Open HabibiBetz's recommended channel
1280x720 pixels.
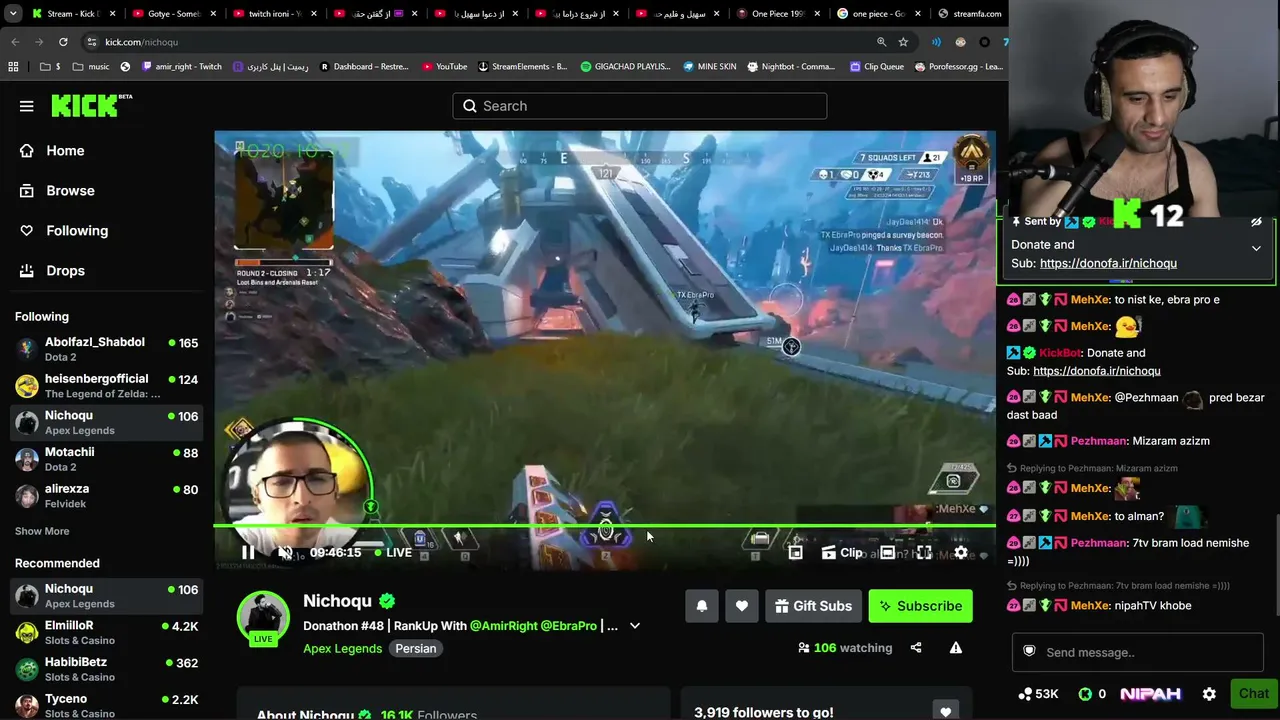click(x=107, y=670)
